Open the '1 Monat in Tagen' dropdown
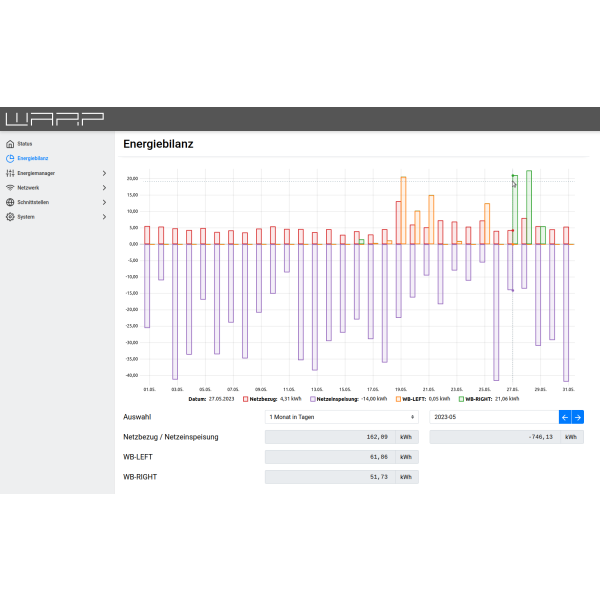This screenshot has height=600, width=600. tap(342, 417)
